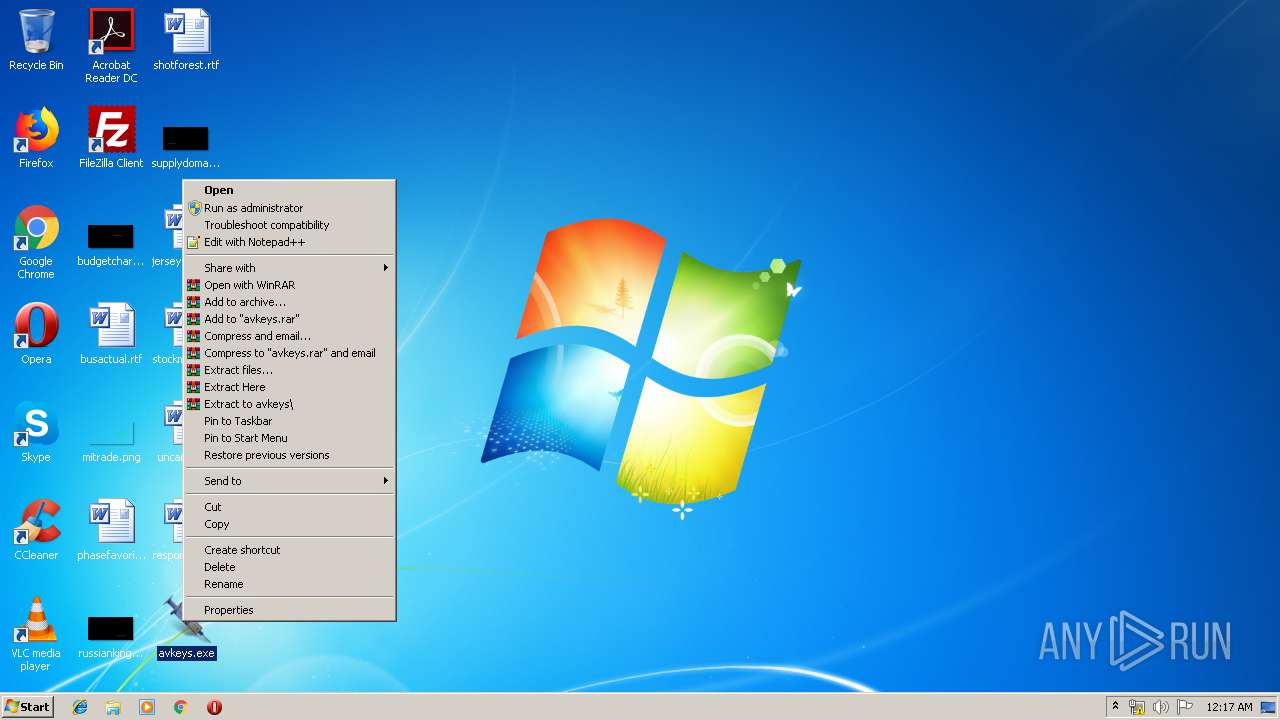Show hidden tray icons arrow

tap(1115, 707)
